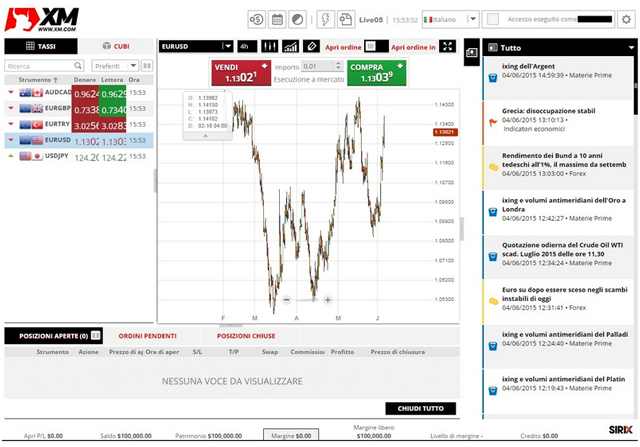Expand chart to fullscreen
Image resolution: width=640 pixels, height=447 pixels.
coord(447,46)
